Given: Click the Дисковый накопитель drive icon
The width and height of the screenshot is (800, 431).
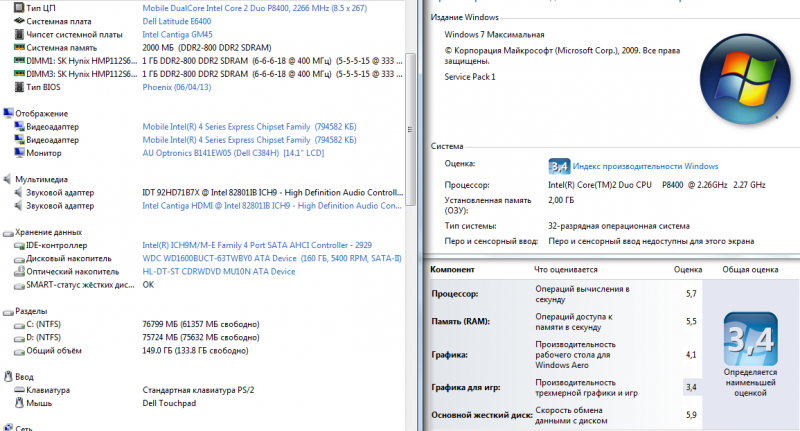Looking at the screenshot, I should click(19, 258).
